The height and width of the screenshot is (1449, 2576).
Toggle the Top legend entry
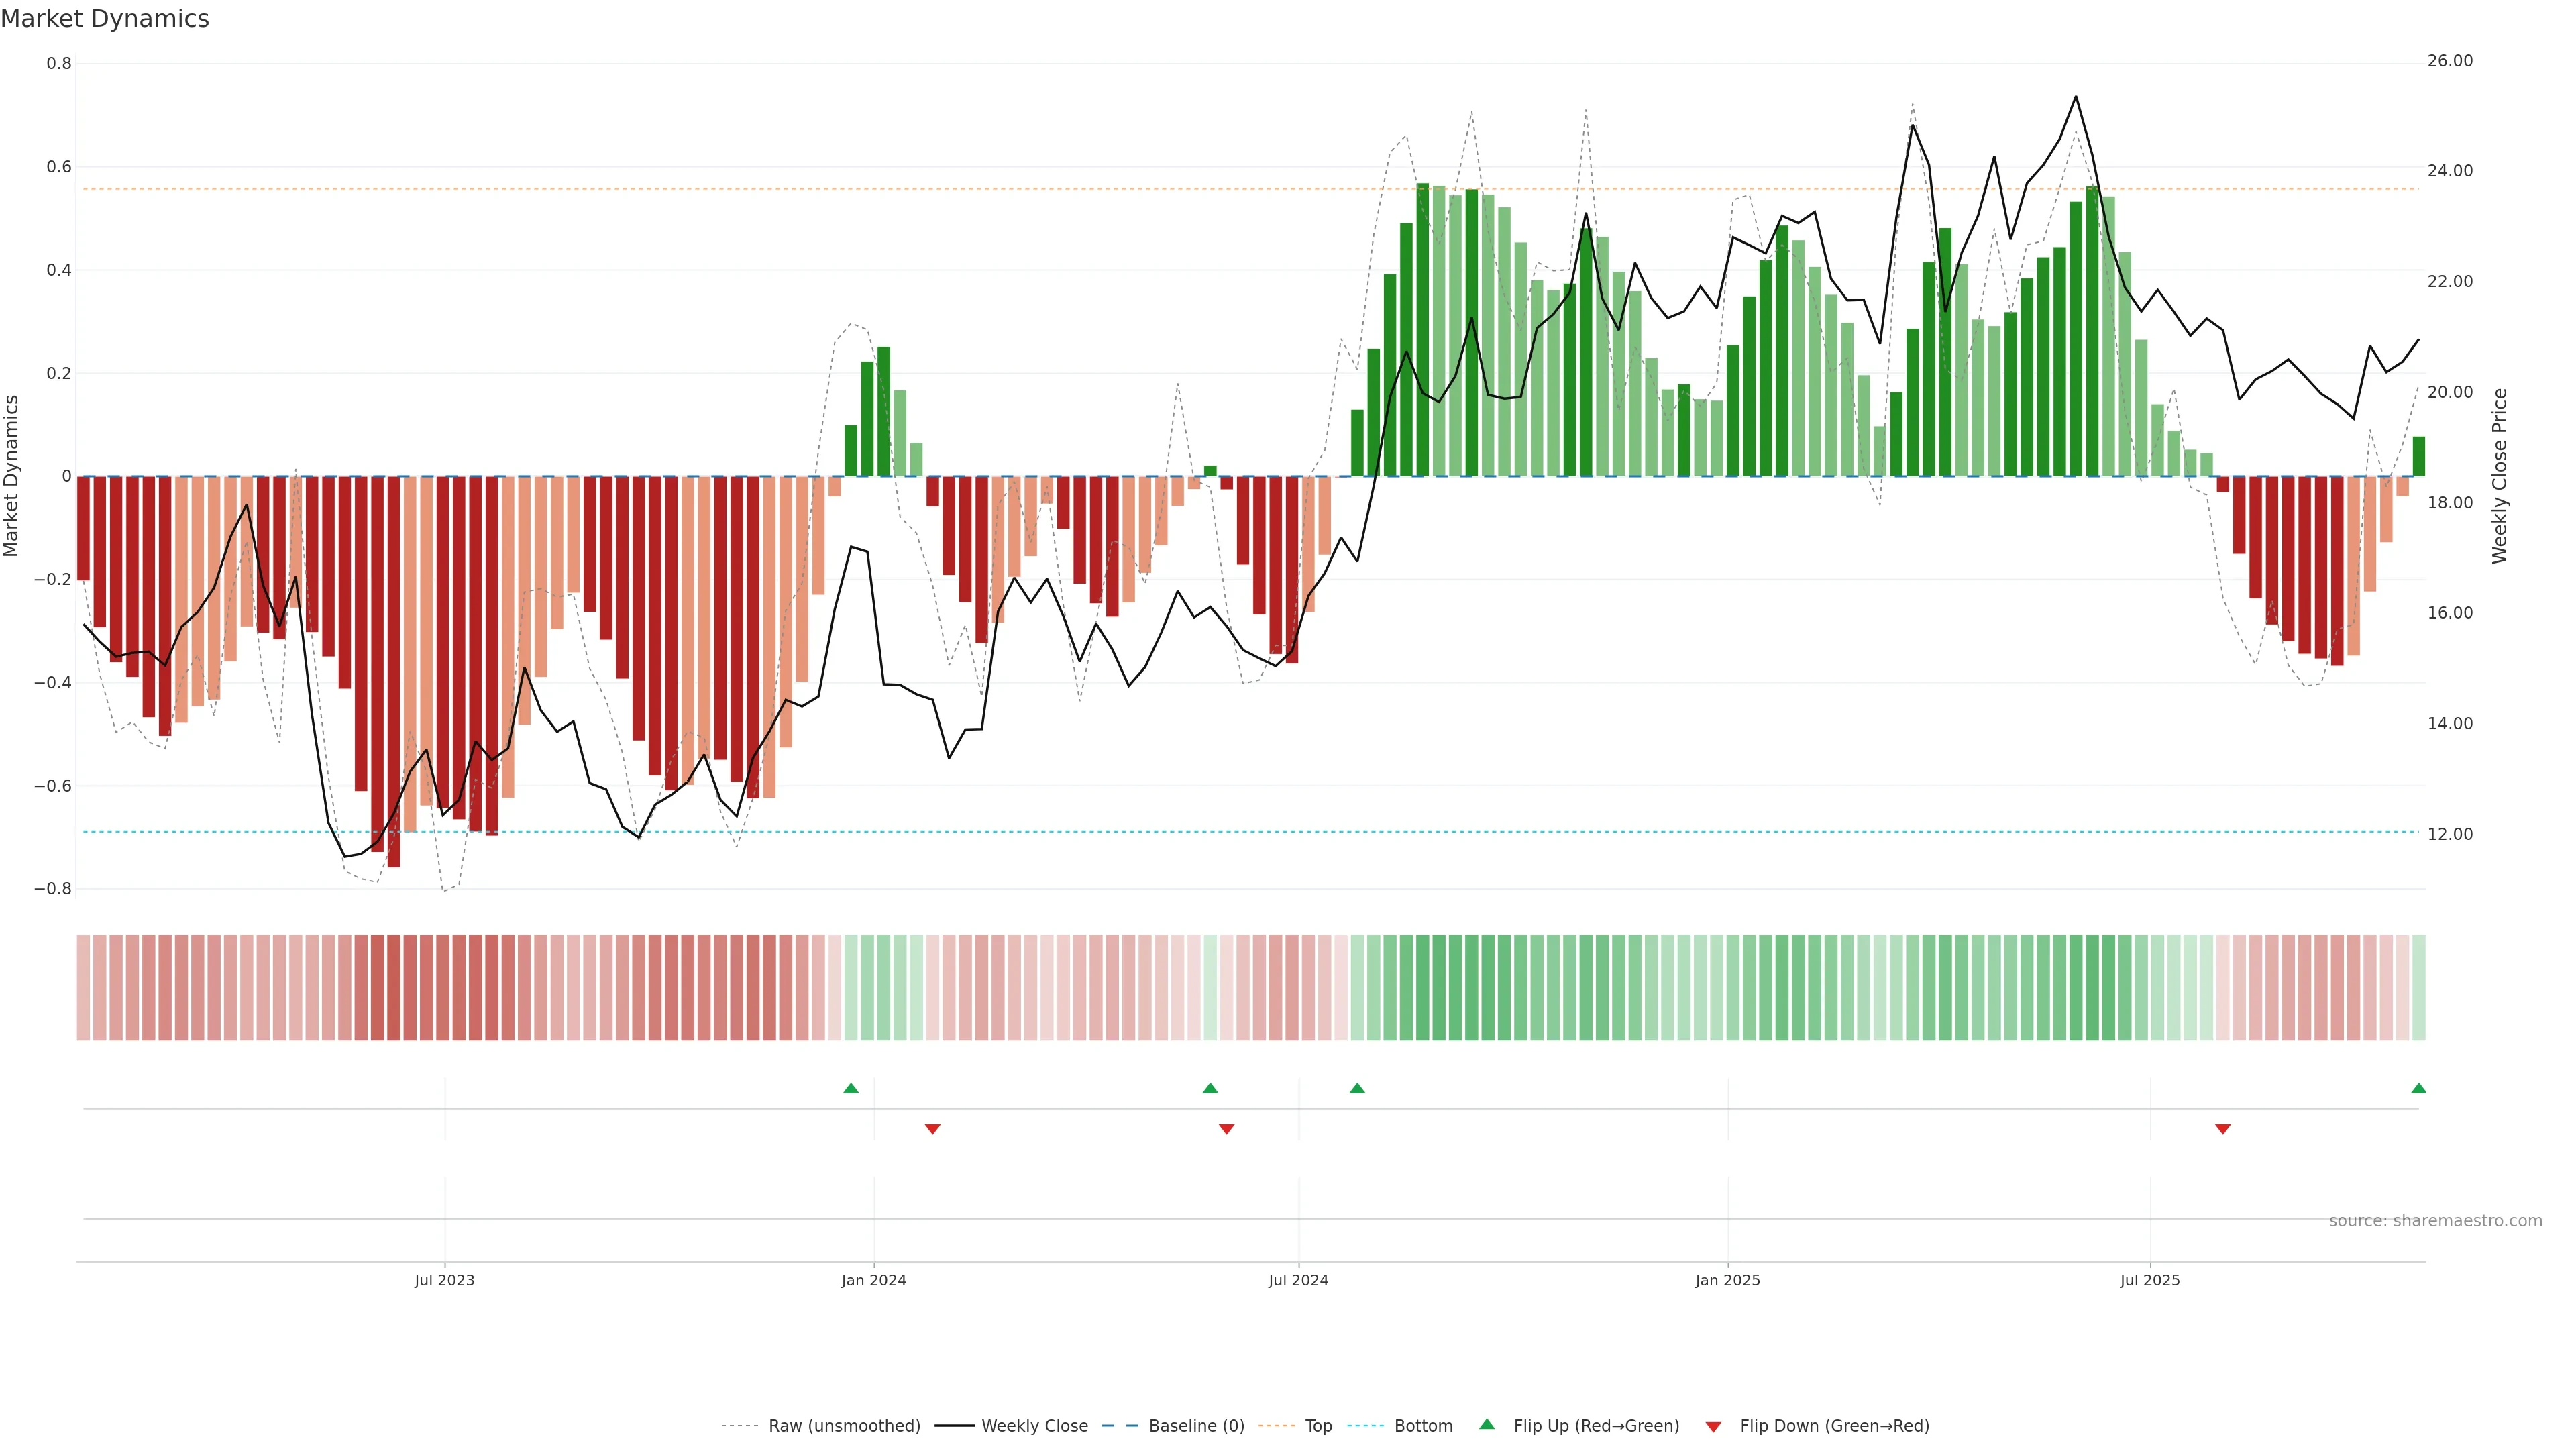(x=1318, y=1426)
